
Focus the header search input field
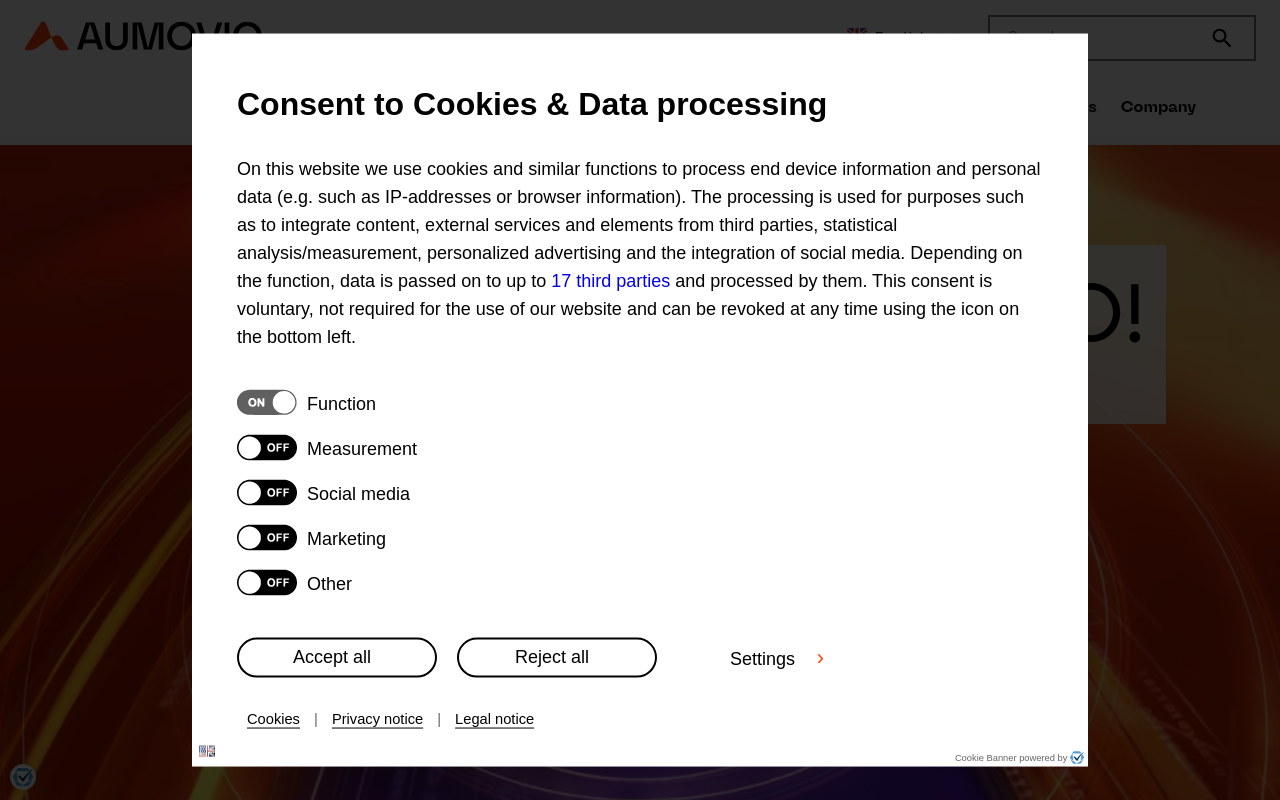click(1098, 38)
